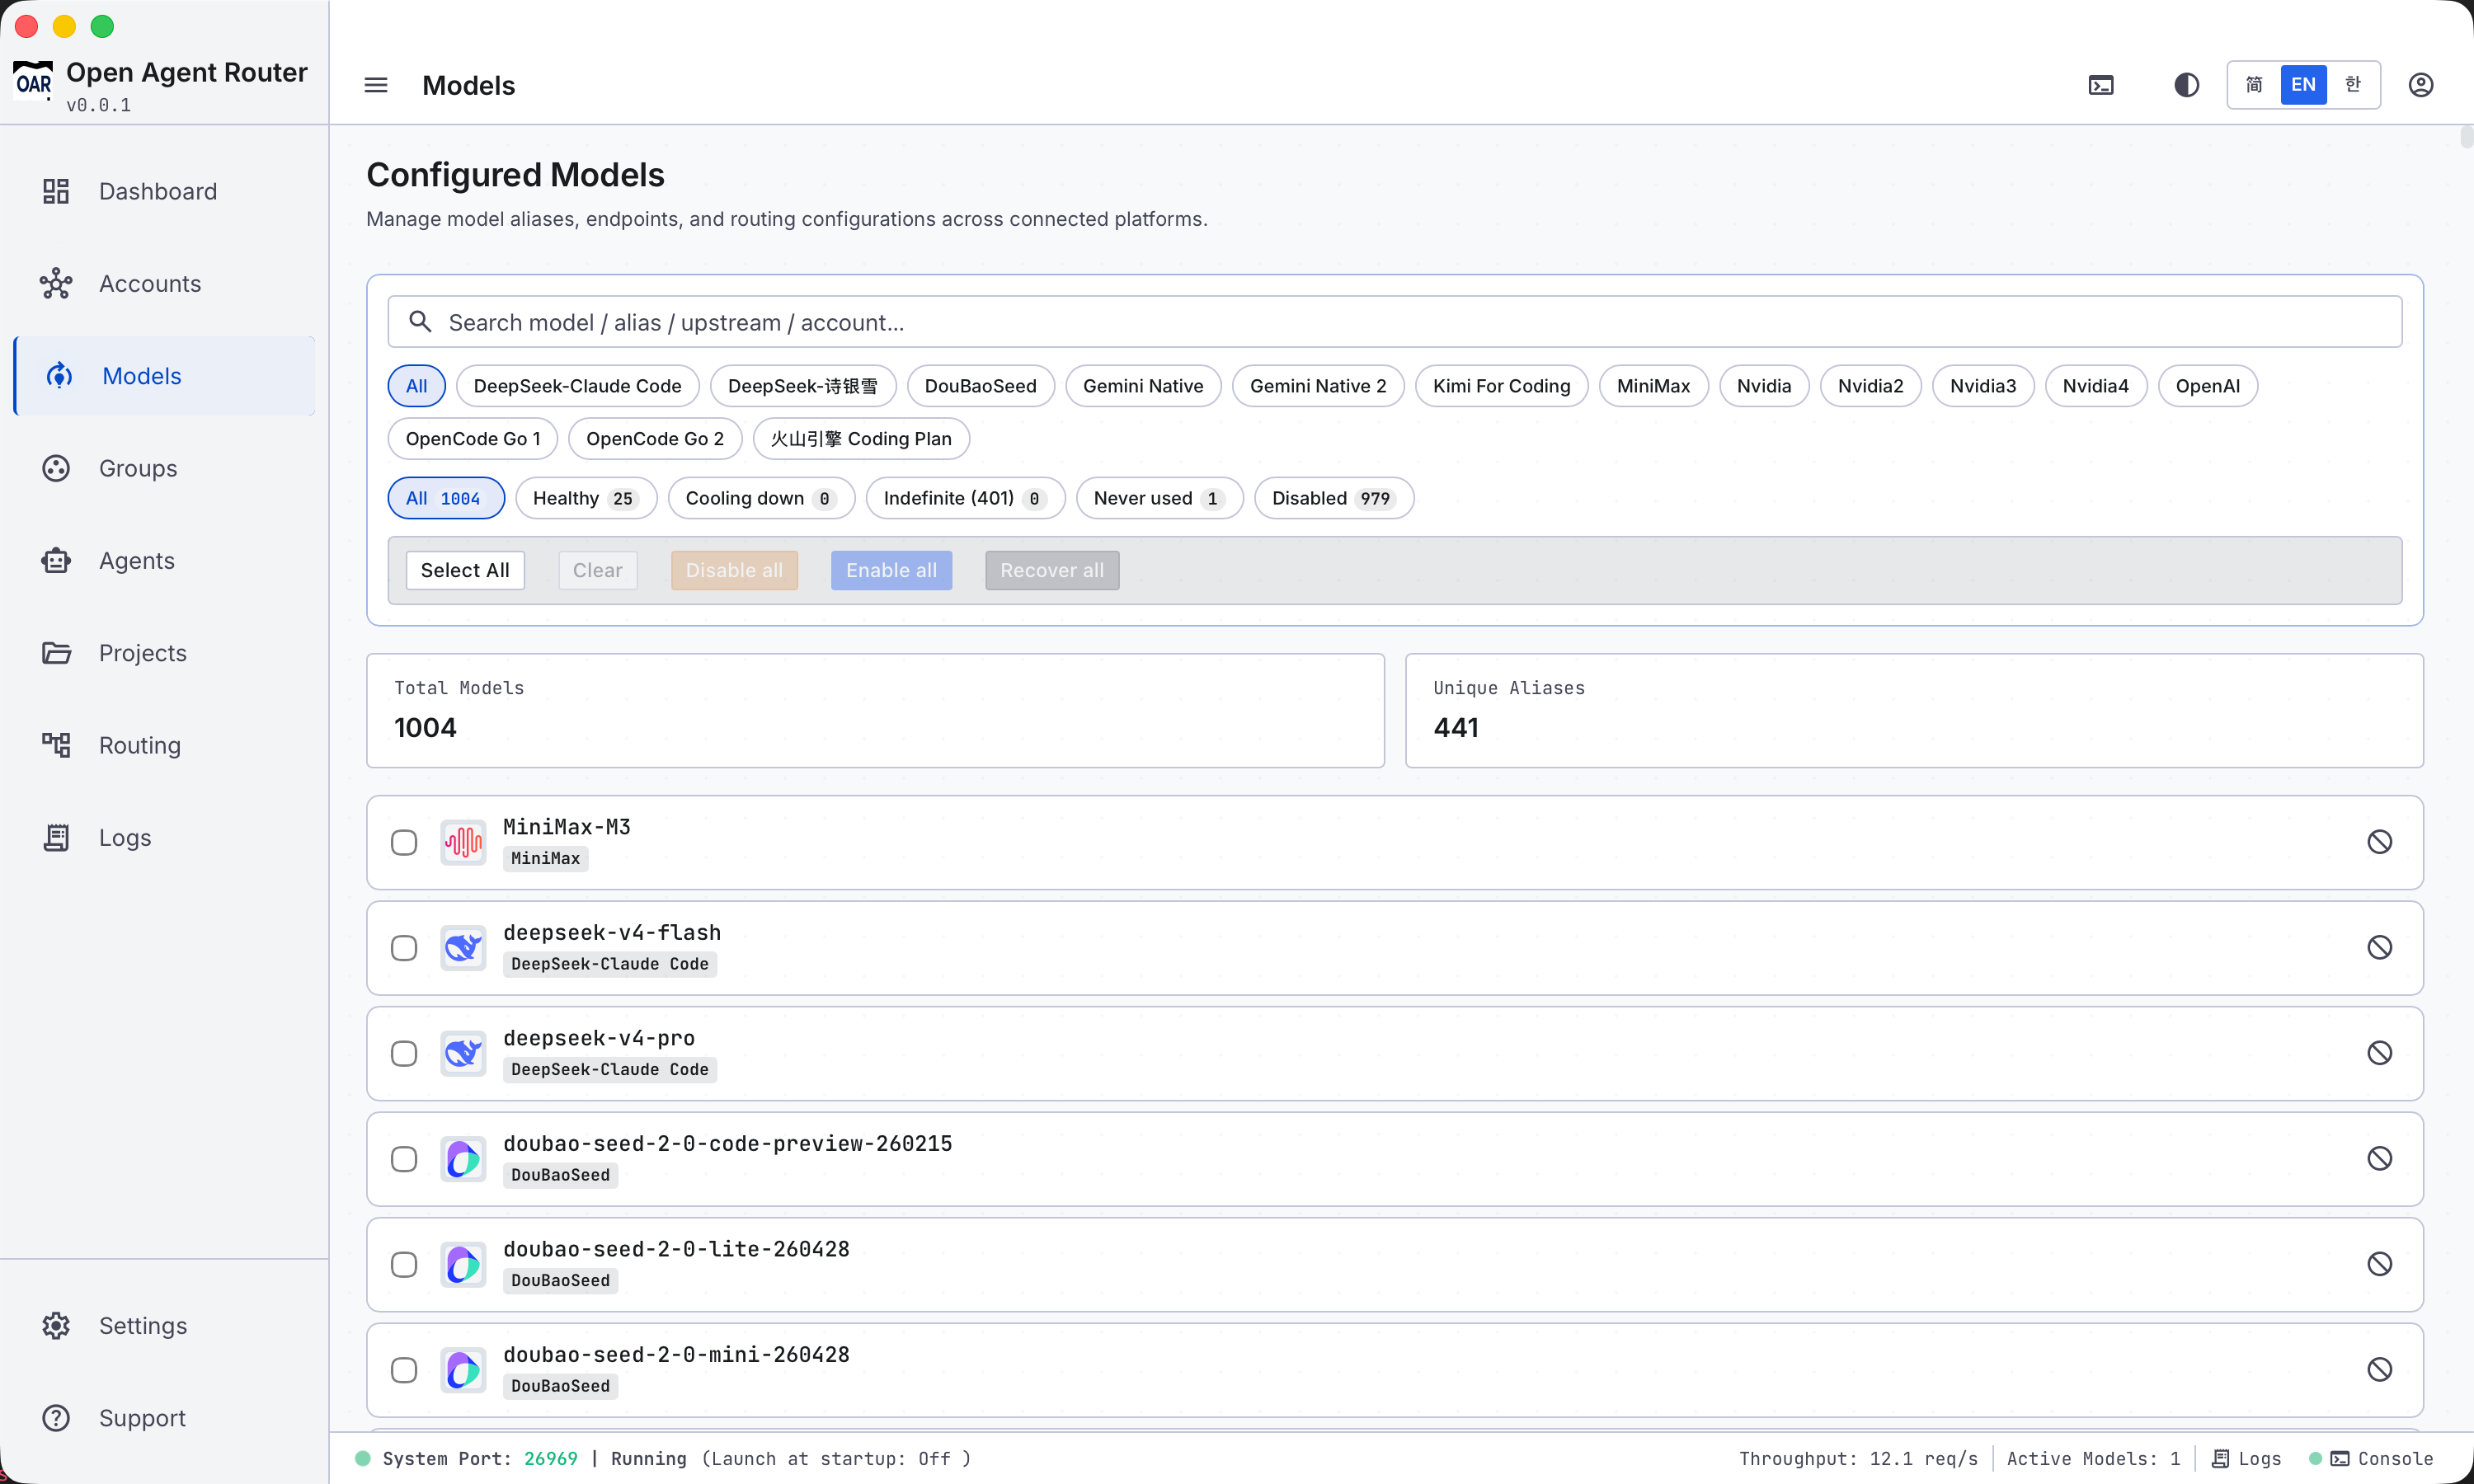Open Projects in sidebar

[x=164, y=653]
